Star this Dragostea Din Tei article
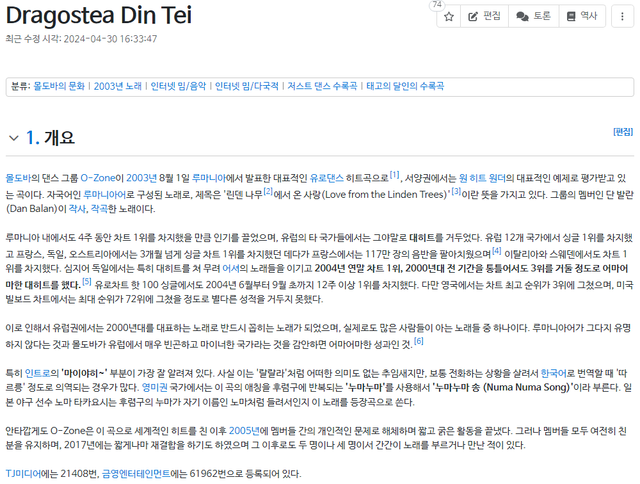640x484 pixels. click(449, 16)
